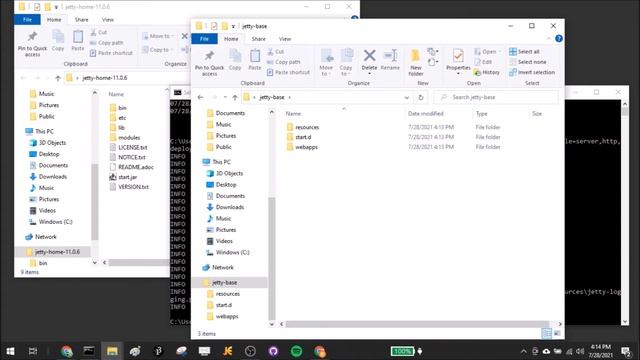The image size is (640, 360).
Task: Click Select all in jetty-base ribbon
Action: (524, 52)
